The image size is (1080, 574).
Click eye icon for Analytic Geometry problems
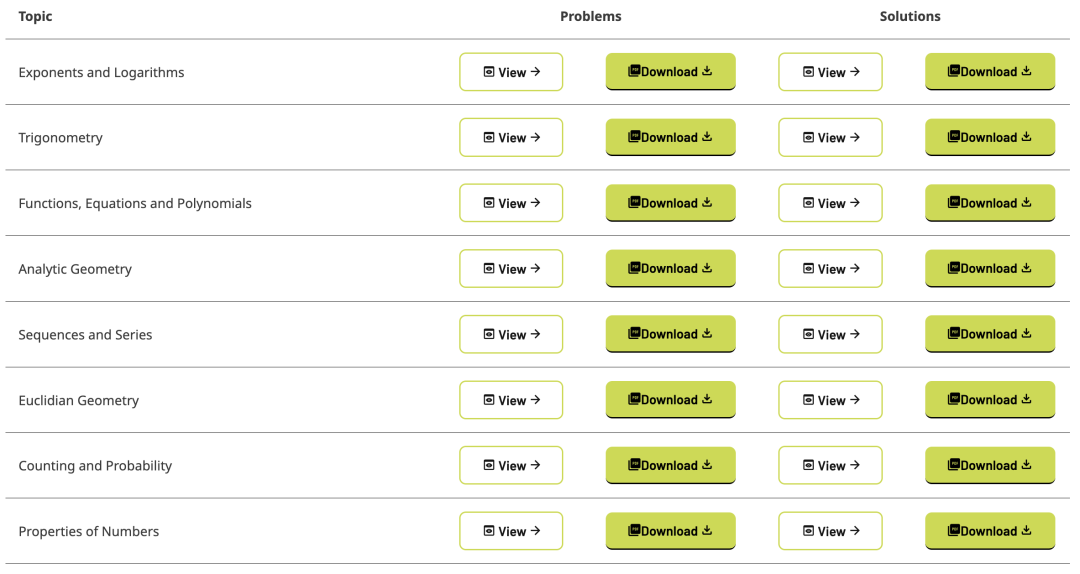click(489, 269)
